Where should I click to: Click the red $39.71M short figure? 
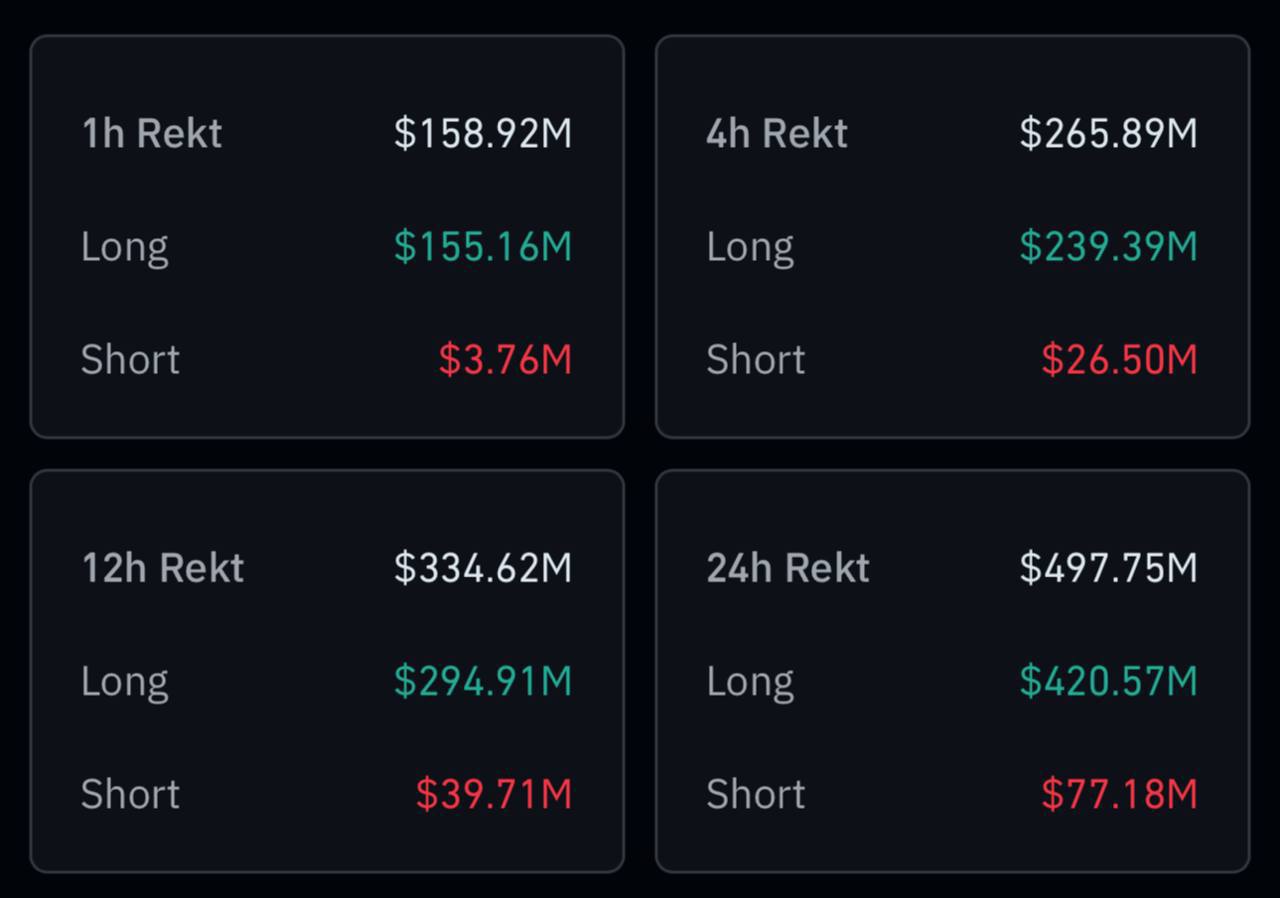tap(494, 794)
